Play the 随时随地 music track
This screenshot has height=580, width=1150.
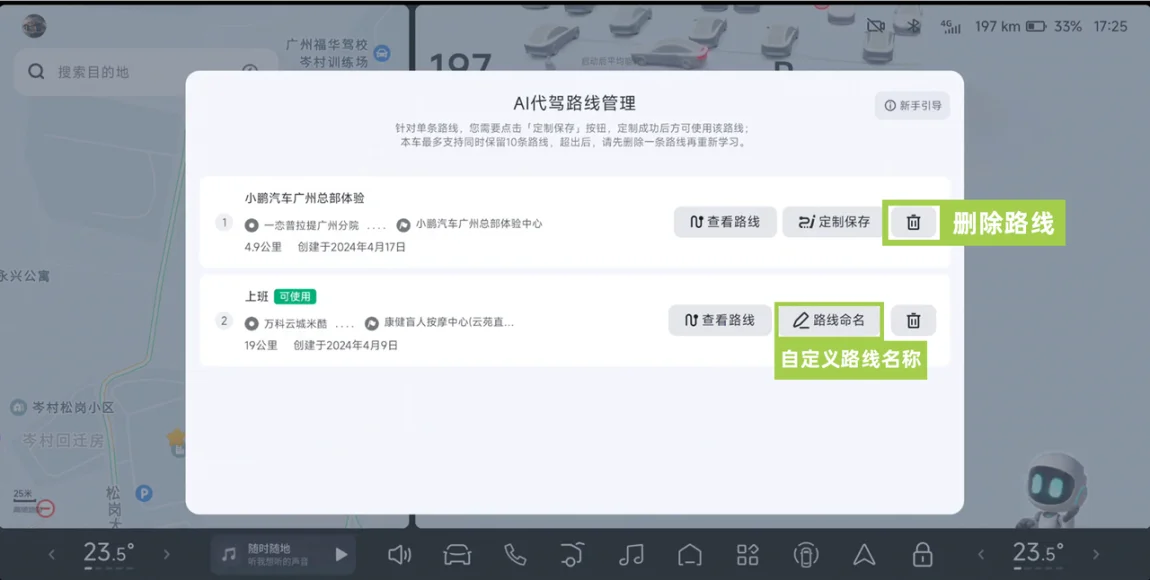tap(341, 554)
